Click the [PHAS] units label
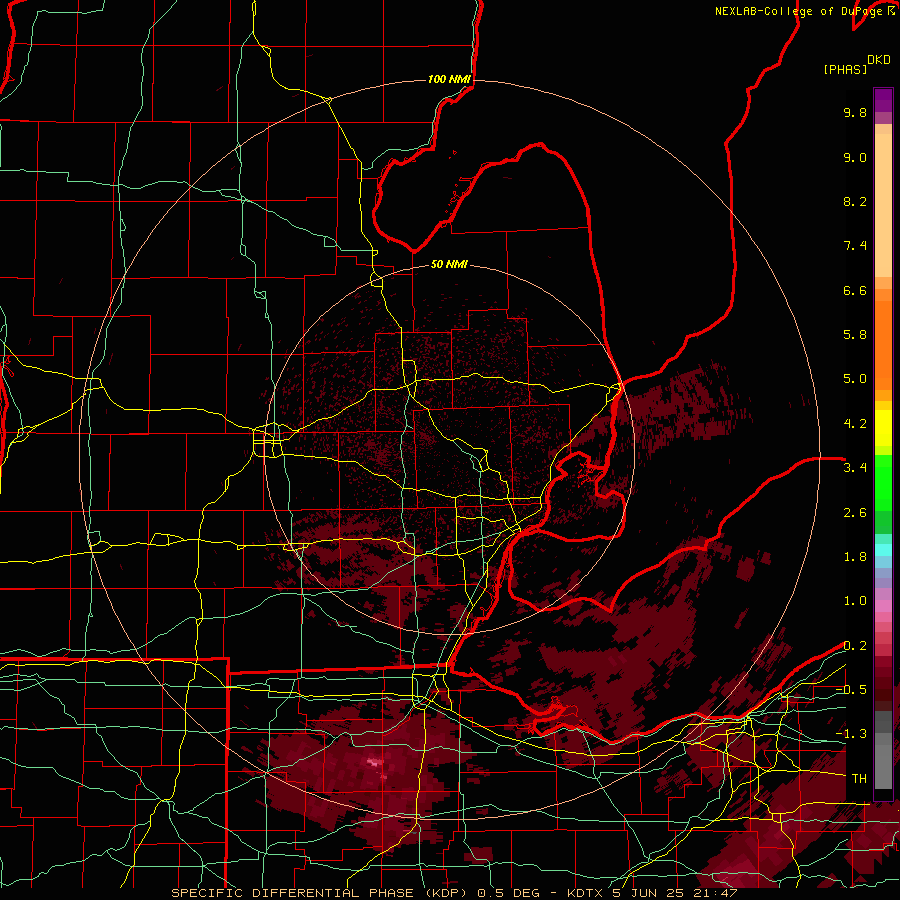Screen dimensions: 900x900 (845, 69)
